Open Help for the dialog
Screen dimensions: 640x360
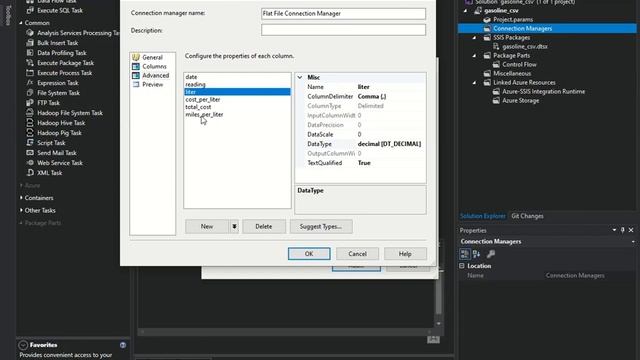pyautogui.click(x=405, y=253)
